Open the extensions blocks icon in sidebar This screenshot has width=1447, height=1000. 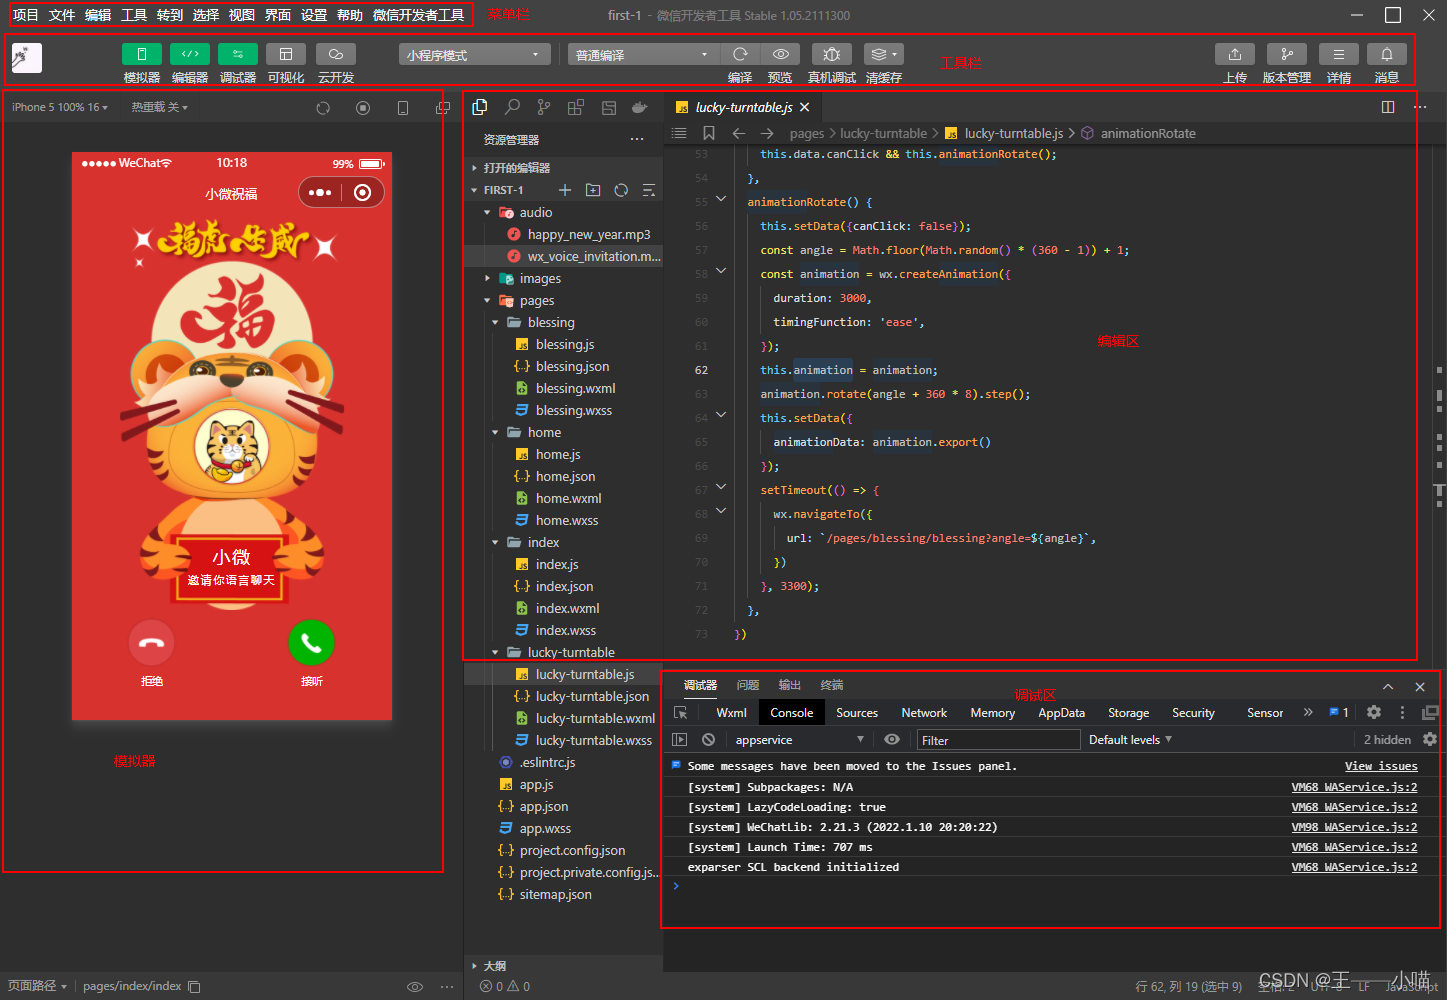pos(576,107)
